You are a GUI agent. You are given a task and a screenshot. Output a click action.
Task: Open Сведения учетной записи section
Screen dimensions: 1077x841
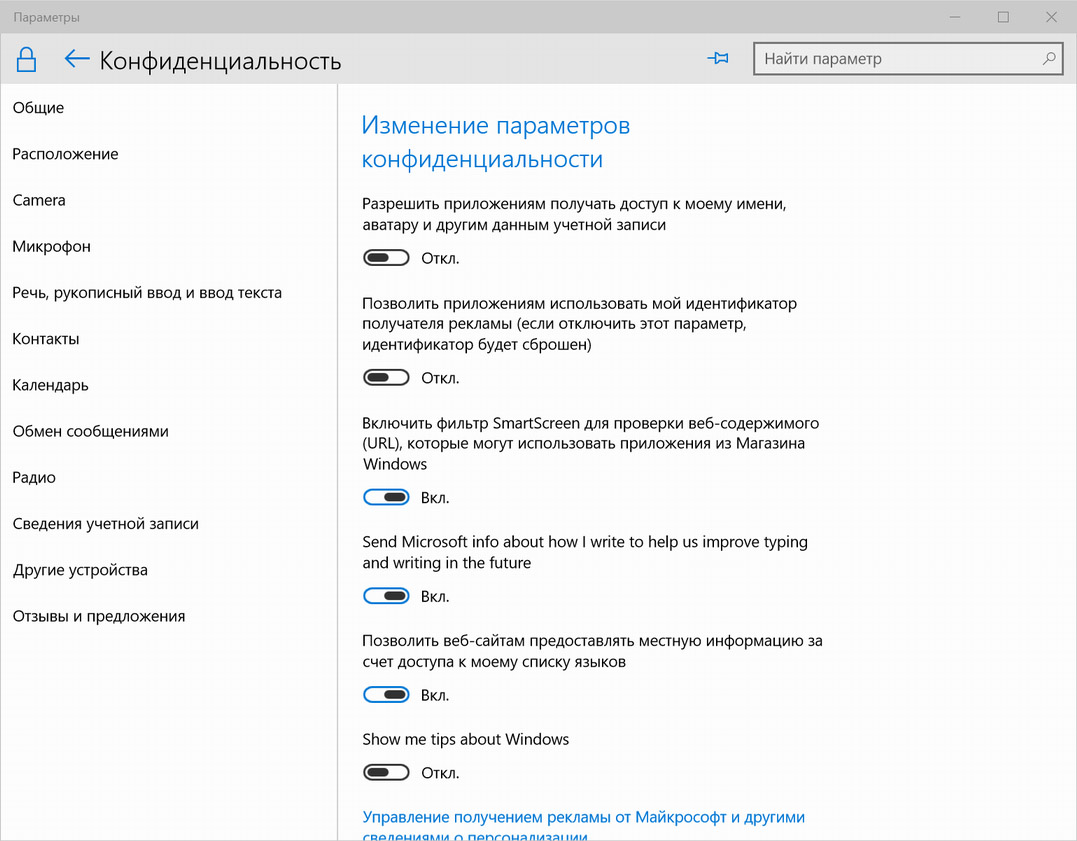point(106,524)
